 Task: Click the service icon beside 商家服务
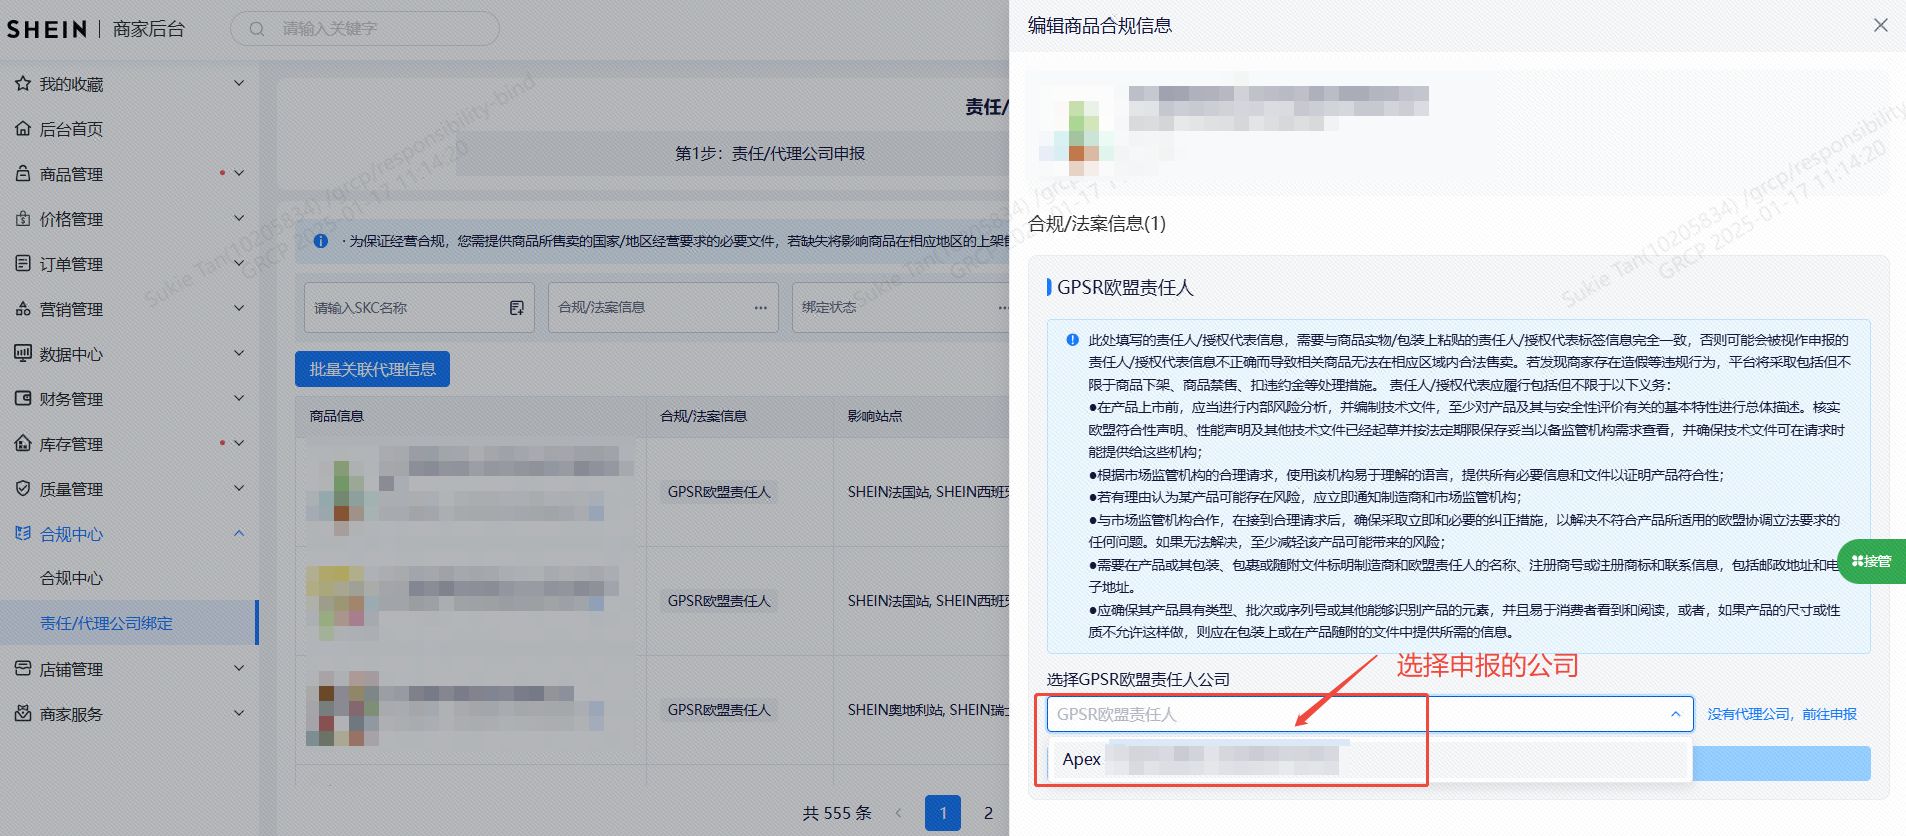[x=23, y=714]
